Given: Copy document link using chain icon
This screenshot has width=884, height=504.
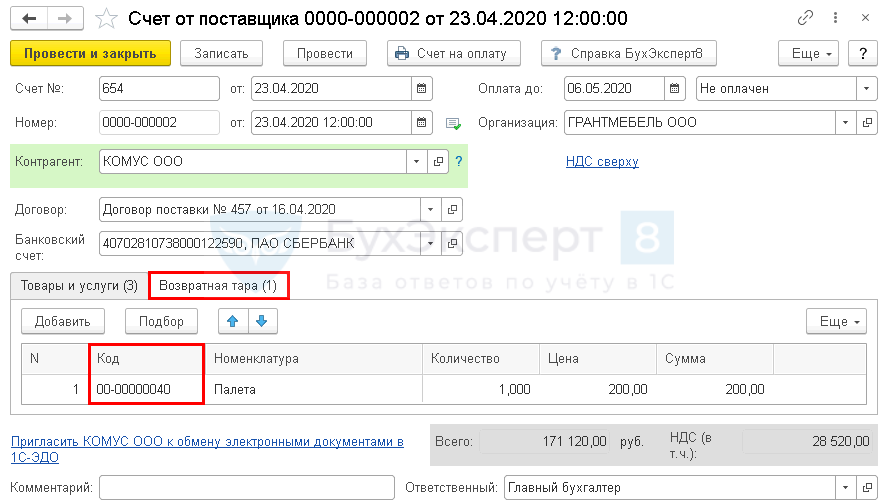Looking at the screenshot, I should point(805,18).
